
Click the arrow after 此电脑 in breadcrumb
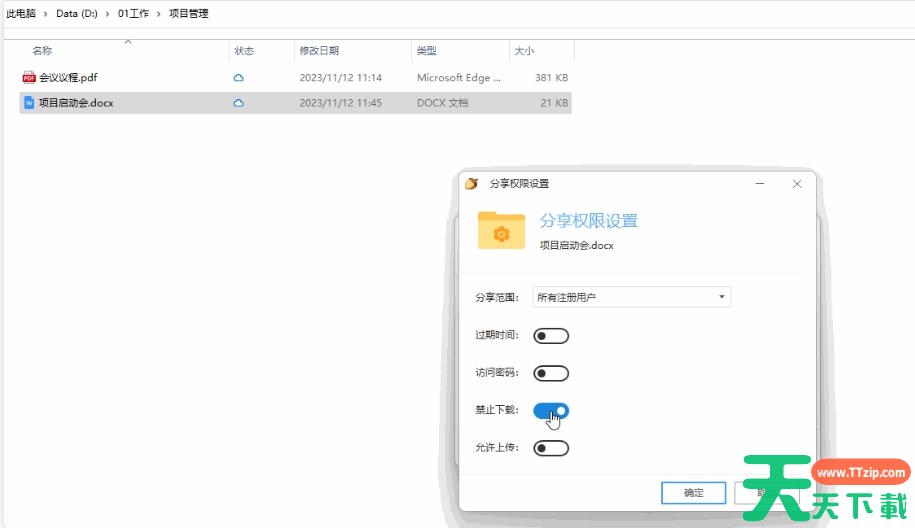(46, 14)
